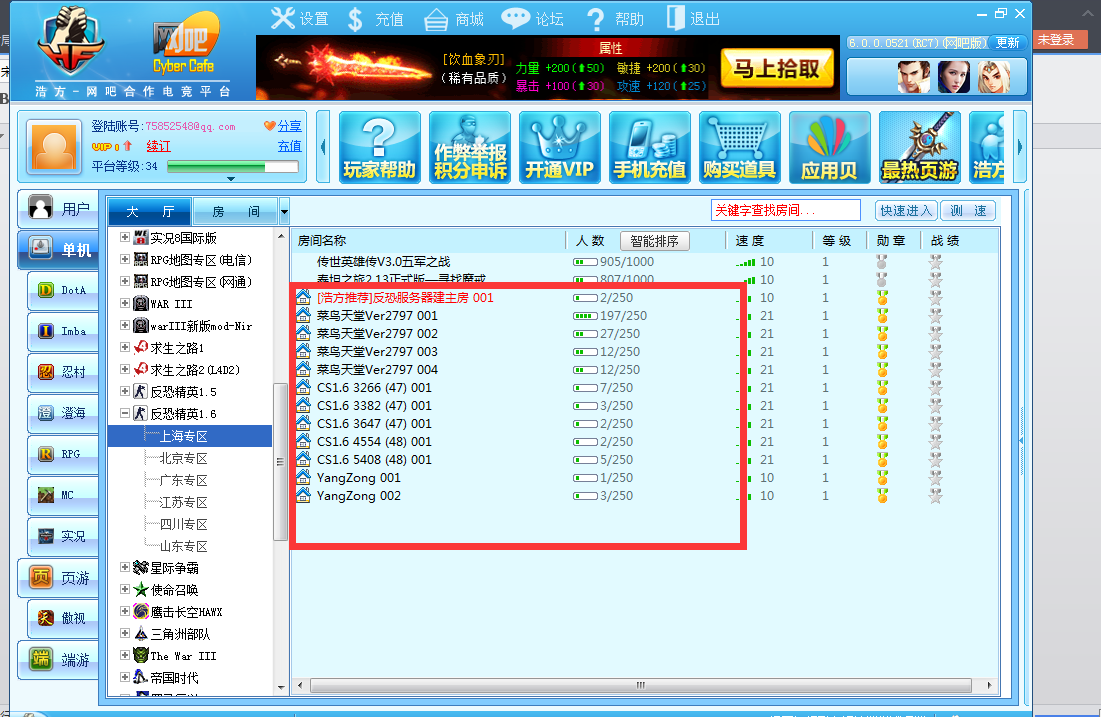Click the 作弊举报 report cheating icon
The height and width of the screenshot is (717, 1101).
coord(469,147)
